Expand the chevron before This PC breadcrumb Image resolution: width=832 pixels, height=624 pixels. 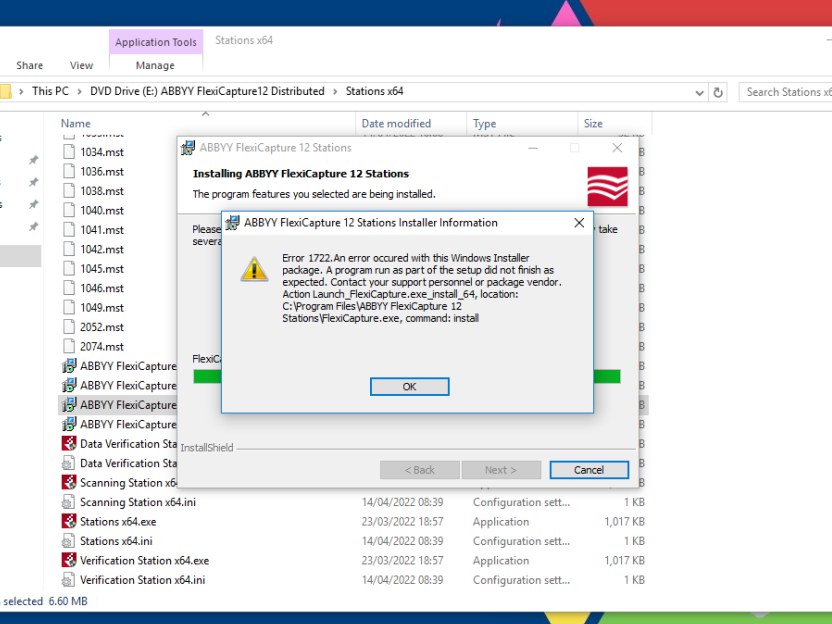click(21, 91)
